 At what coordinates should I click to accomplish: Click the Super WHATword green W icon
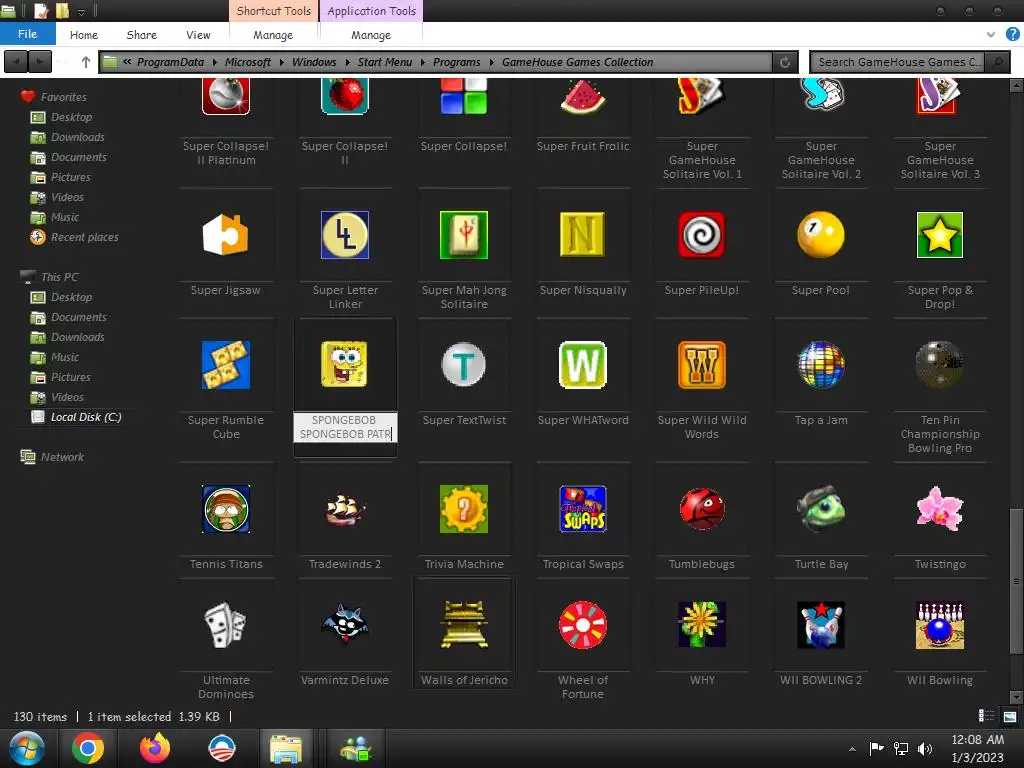[583, 364]
